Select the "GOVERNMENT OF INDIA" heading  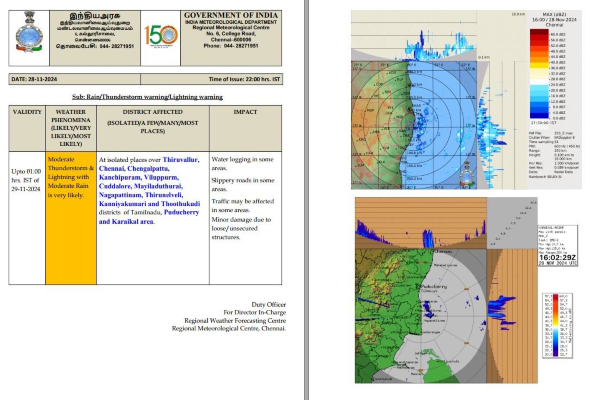(x=231, y=15)
